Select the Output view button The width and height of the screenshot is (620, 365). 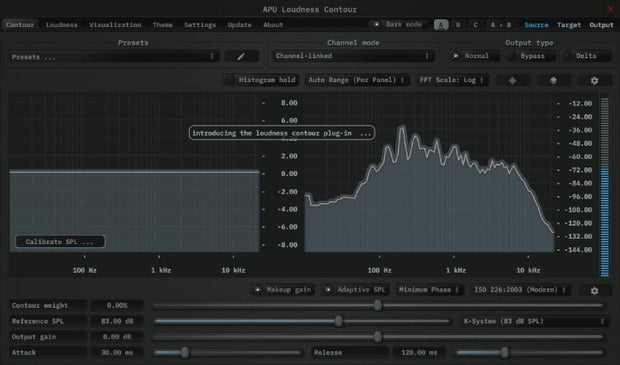pyautogui.click(x=601, y=25)
